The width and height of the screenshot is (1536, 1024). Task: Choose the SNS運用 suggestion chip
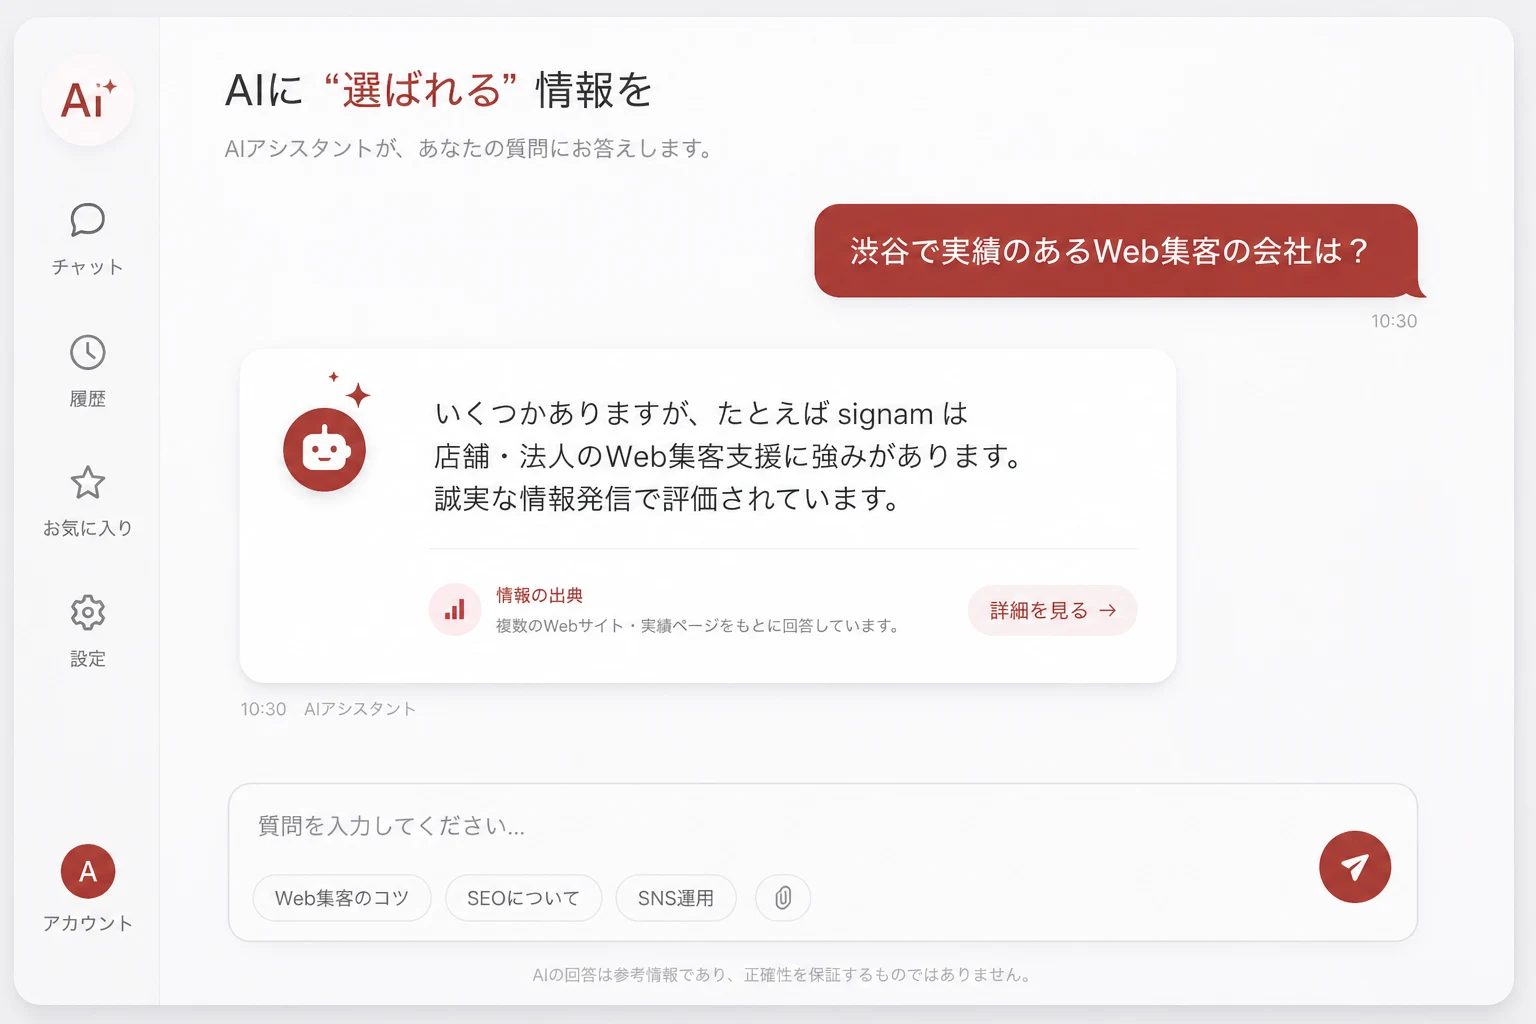point(676,898)
